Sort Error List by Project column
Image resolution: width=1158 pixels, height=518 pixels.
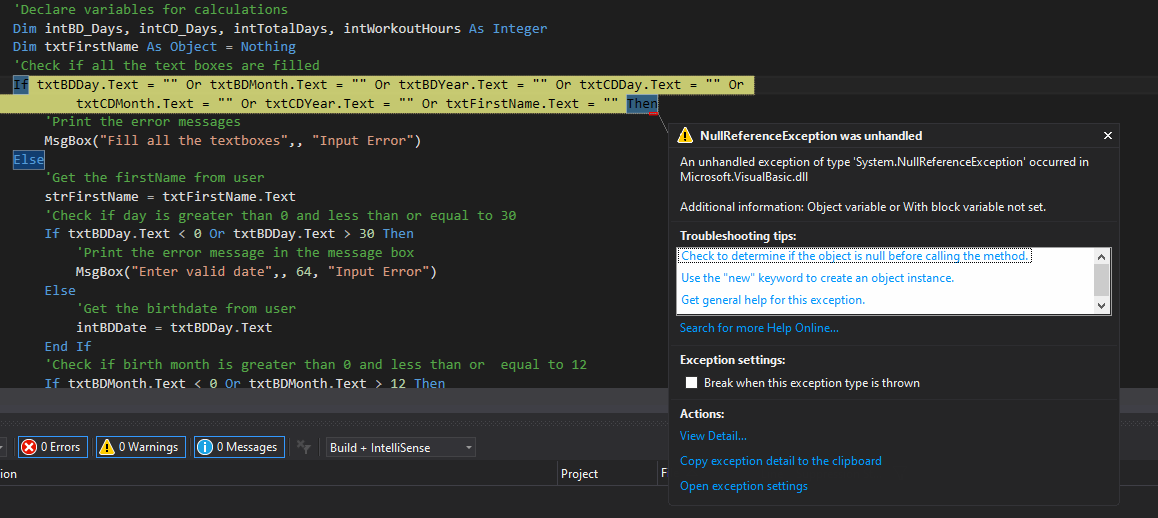(580, 474)
